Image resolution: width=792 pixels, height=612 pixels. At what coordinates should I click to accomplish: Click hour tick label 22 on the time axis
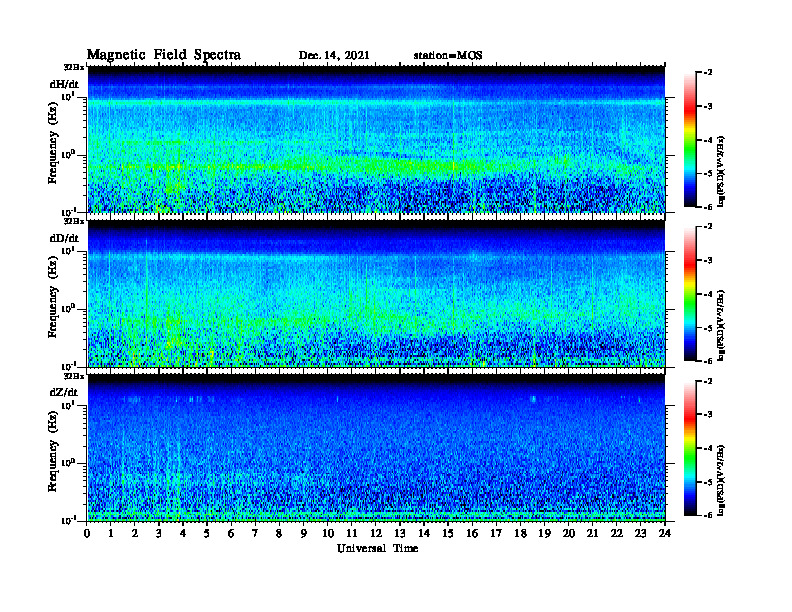(616, 534)
